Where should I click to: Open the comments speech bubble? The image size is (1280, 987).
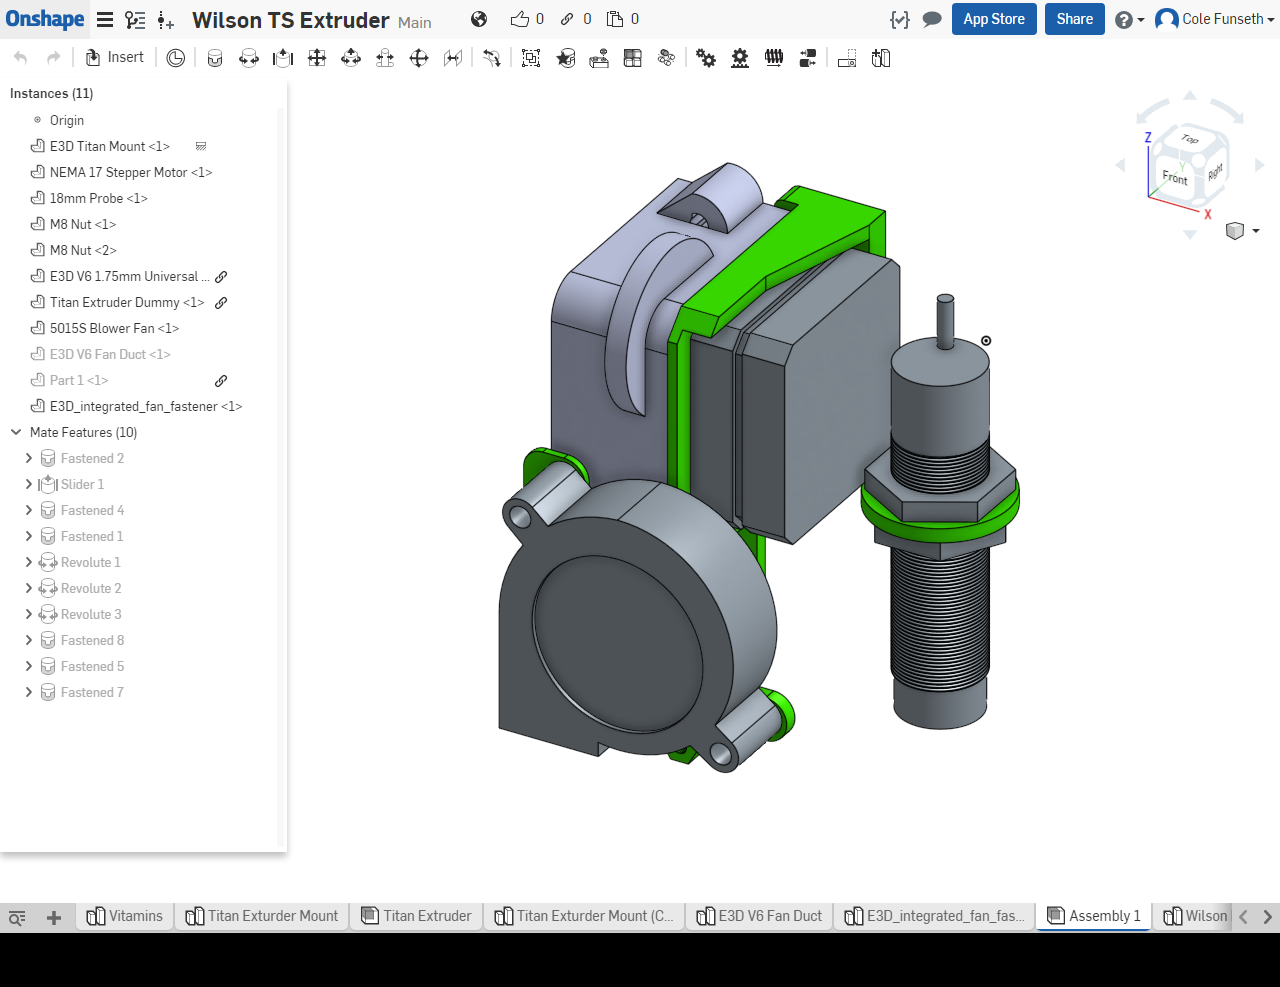tap(932, 19)
